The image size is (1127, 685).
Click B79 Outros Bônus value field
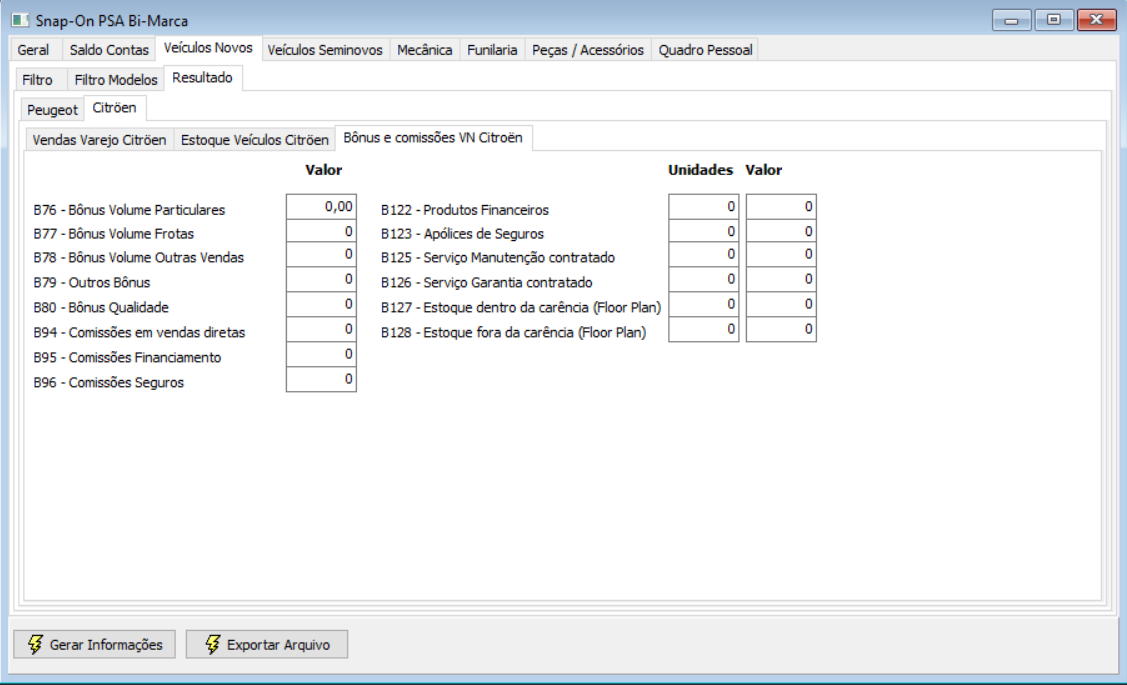321,280
